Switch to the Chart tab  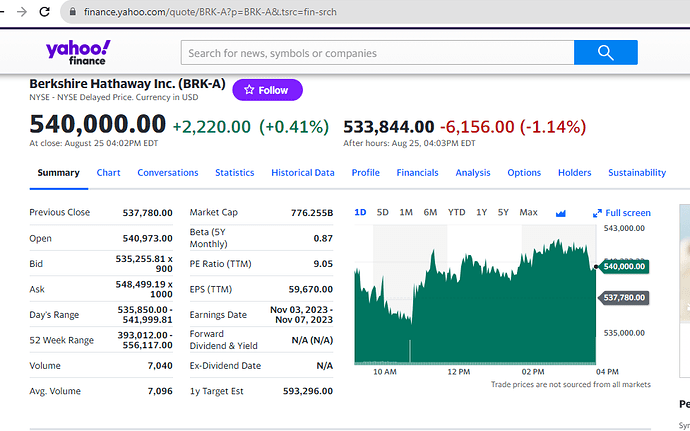pos(108,173)
